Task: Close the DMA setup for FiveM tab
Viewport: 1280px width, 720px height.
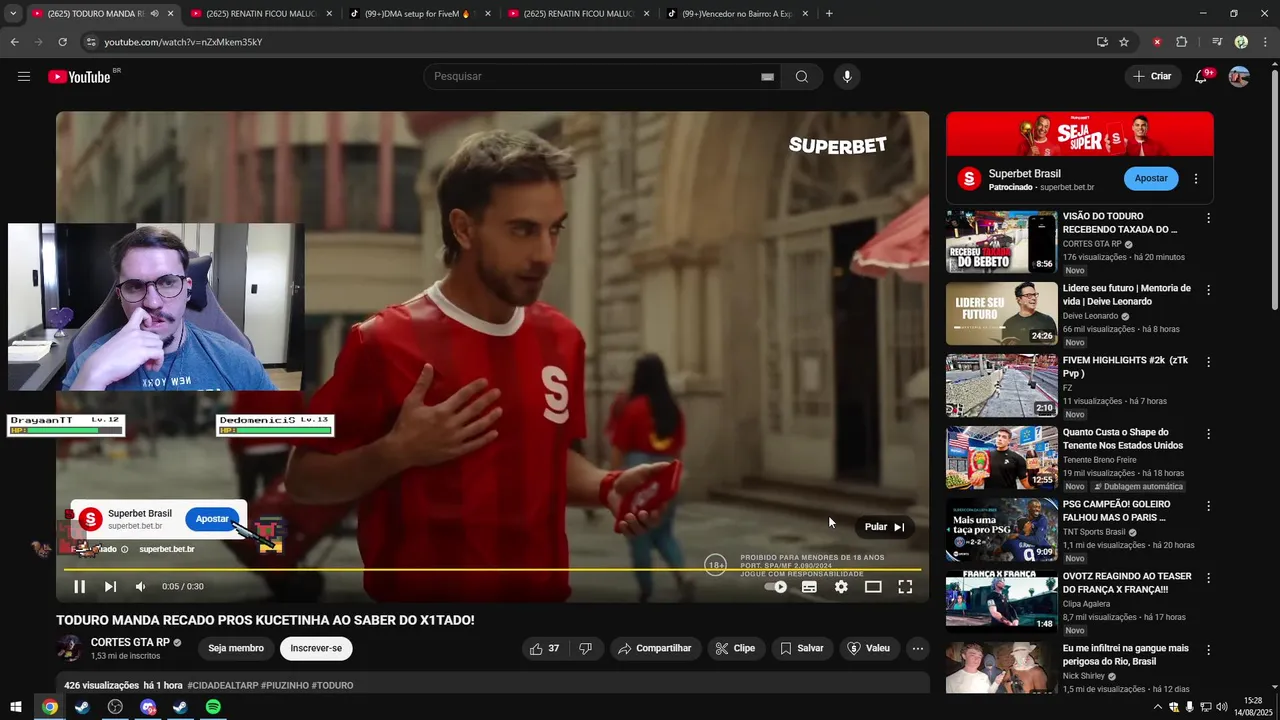Action: pyautogui.click(x=487, y=14)
